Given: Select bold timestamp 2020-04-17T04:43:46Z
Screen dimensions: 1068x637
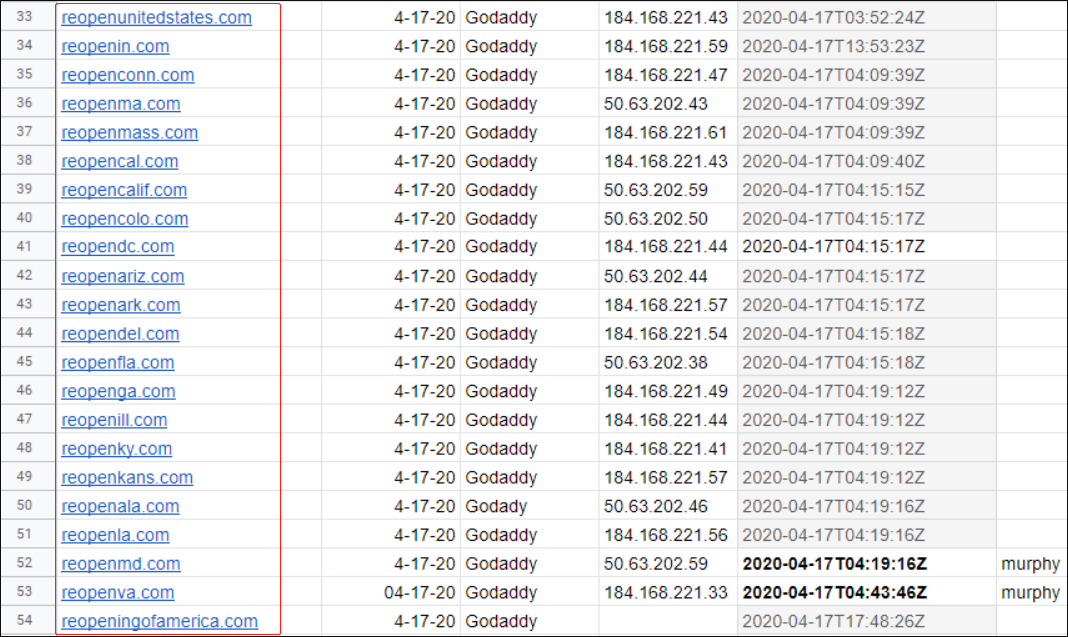Looking at the screenshot, I should tap(866, 593).
